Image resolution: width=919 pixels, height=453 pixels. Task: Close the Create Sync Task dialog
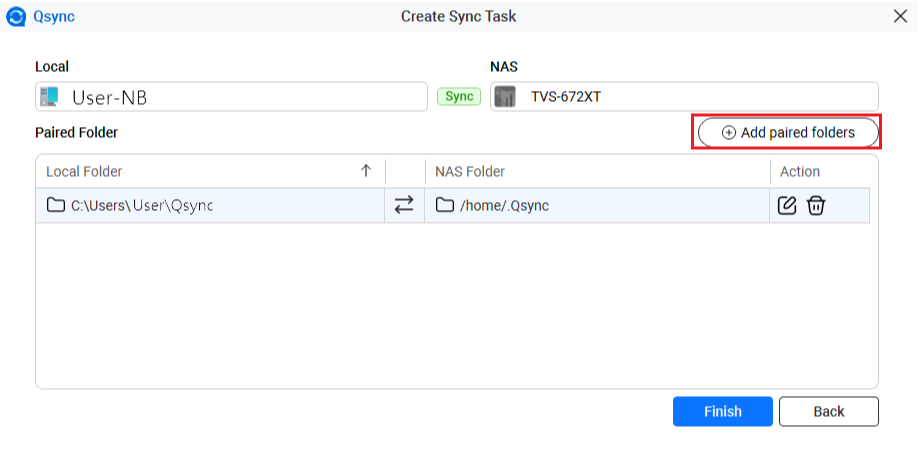click(x=899, y=16)
